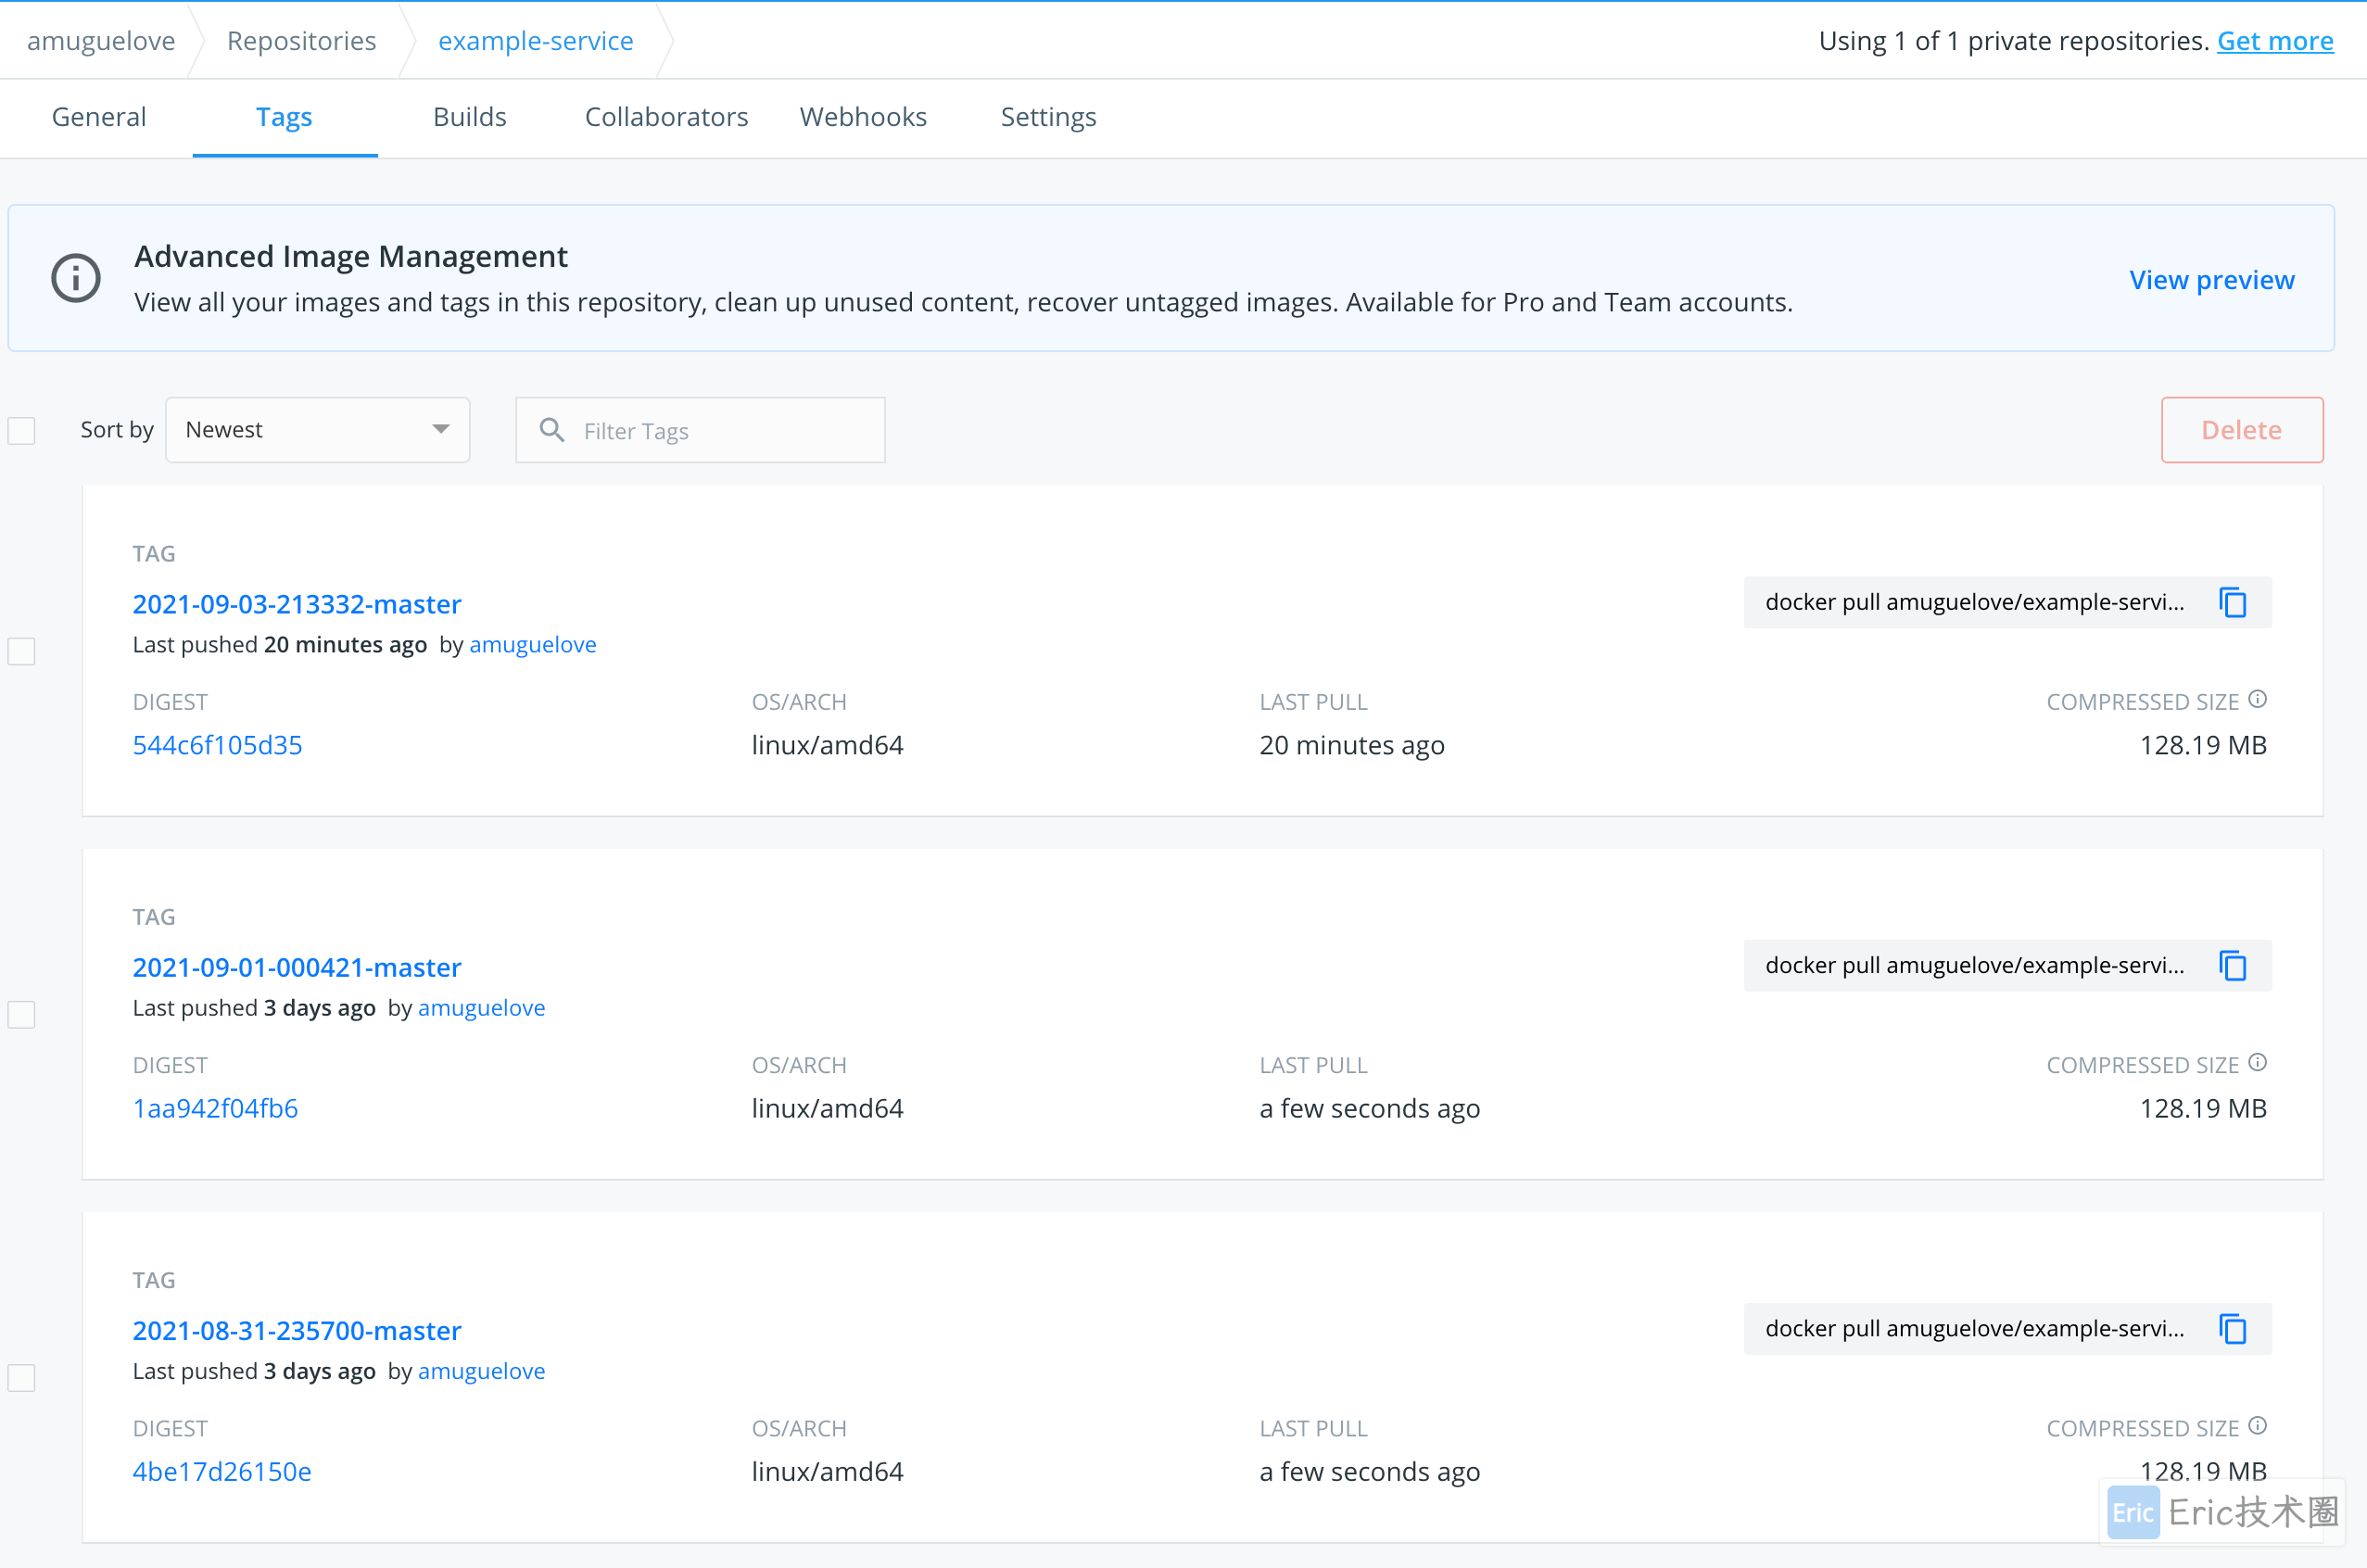Click amuguelove pusher link on 2021-09-01-000421-master
The height and width of the screenshot is (1568, 2367).
pos(482,1008)
